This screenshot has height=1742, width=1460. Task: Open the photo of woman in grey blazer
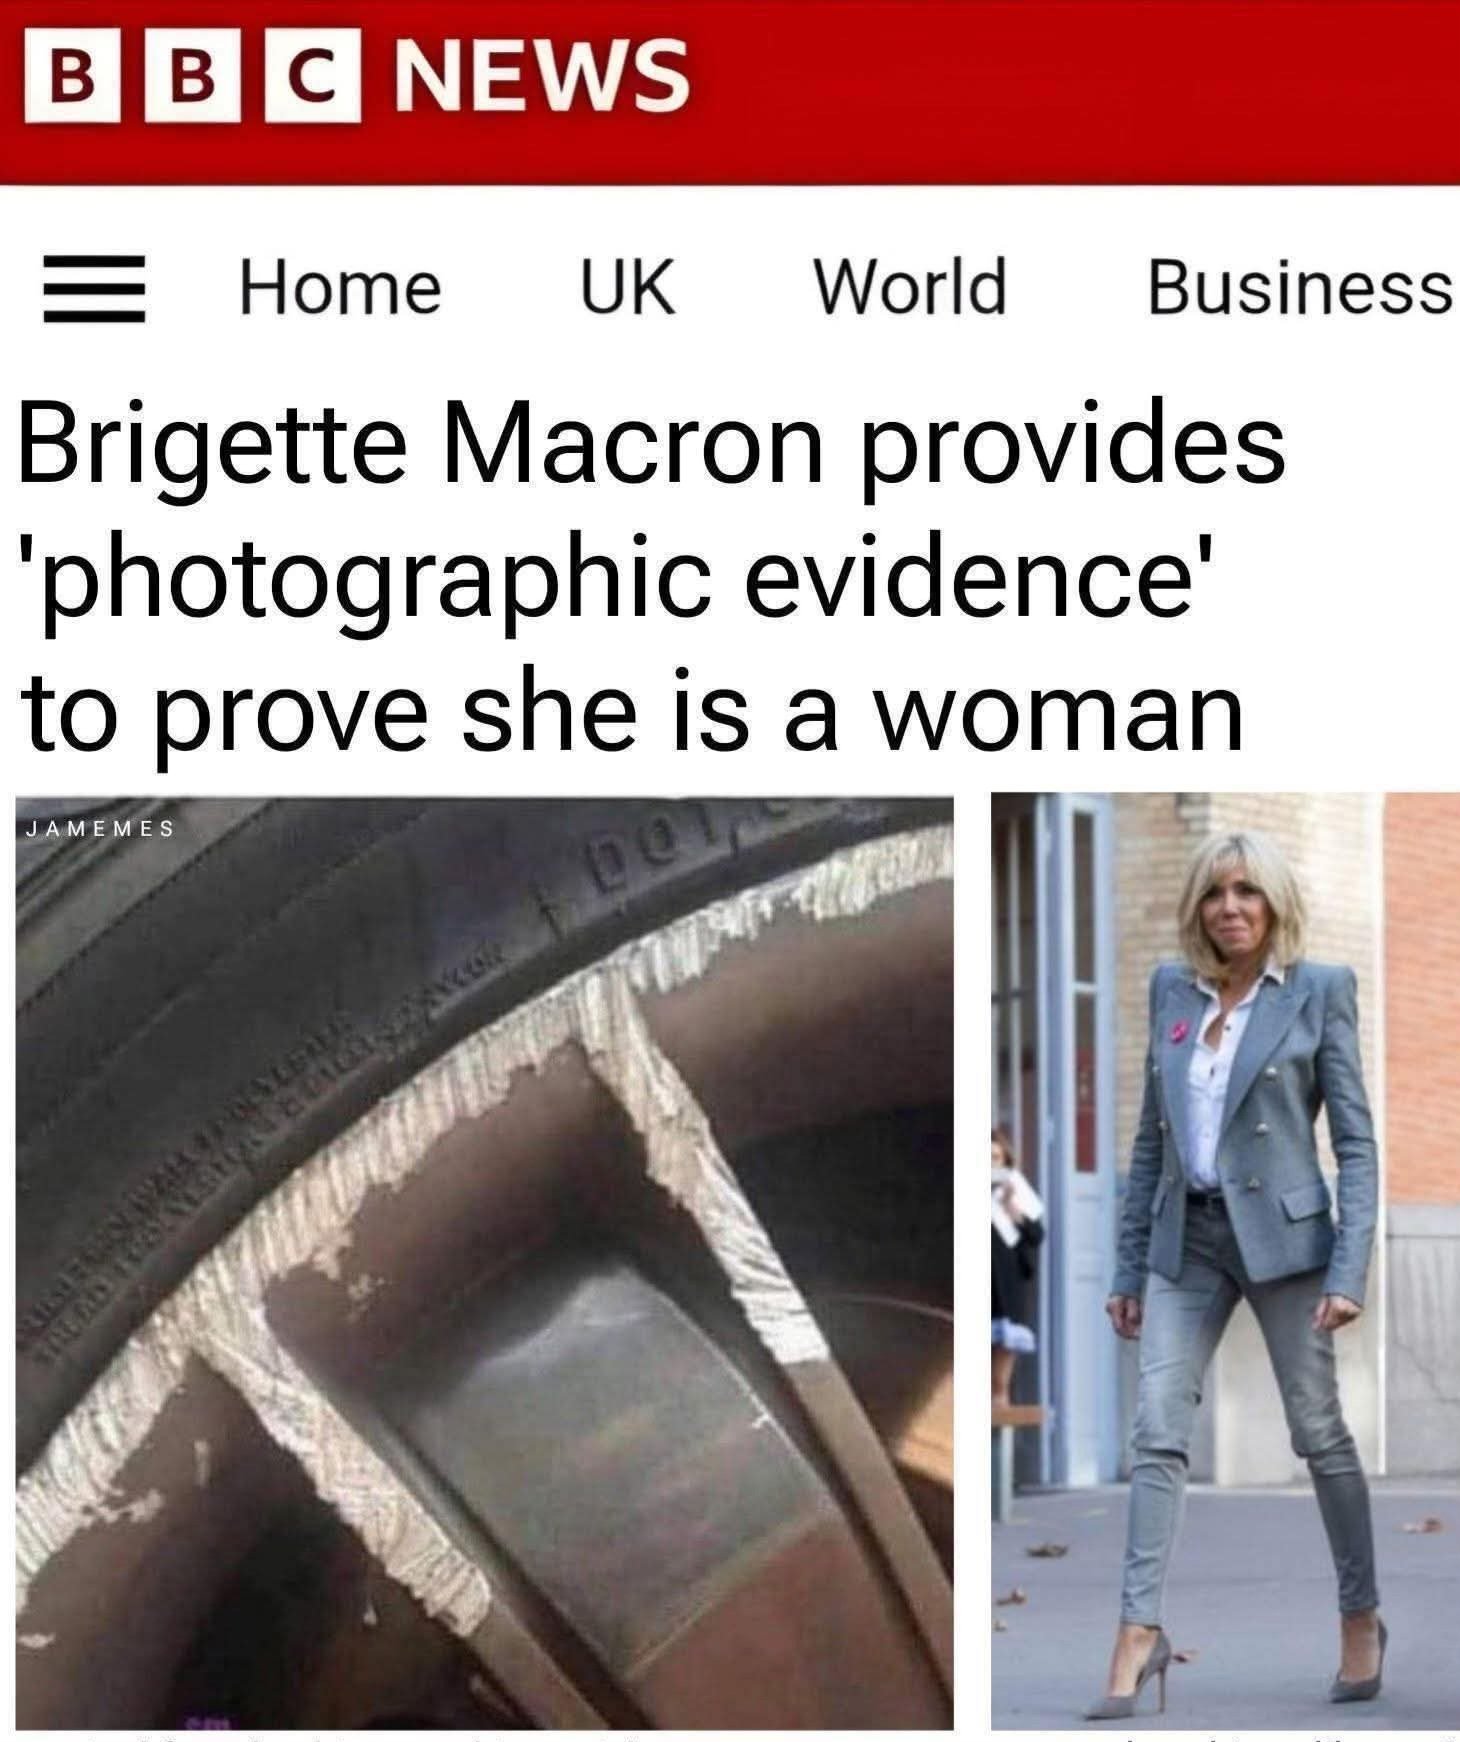1225,1262
